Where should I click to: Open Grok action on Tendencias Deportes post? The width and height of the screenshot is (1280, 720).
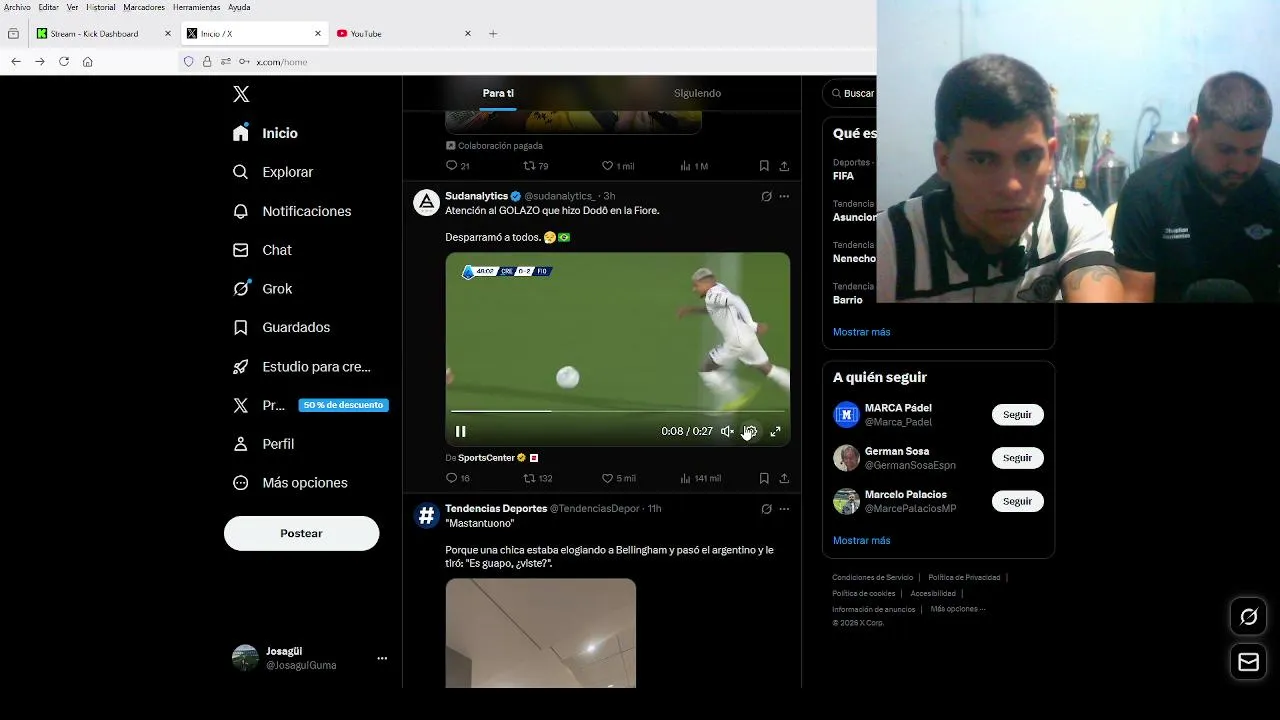766,509
